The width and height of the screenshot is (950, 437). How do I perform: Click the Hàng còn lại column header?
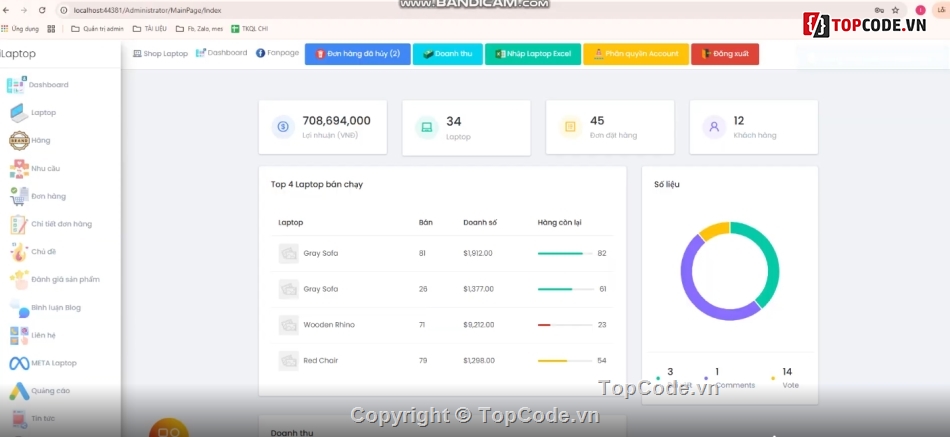pyautogui.click(x=559, y=222)
